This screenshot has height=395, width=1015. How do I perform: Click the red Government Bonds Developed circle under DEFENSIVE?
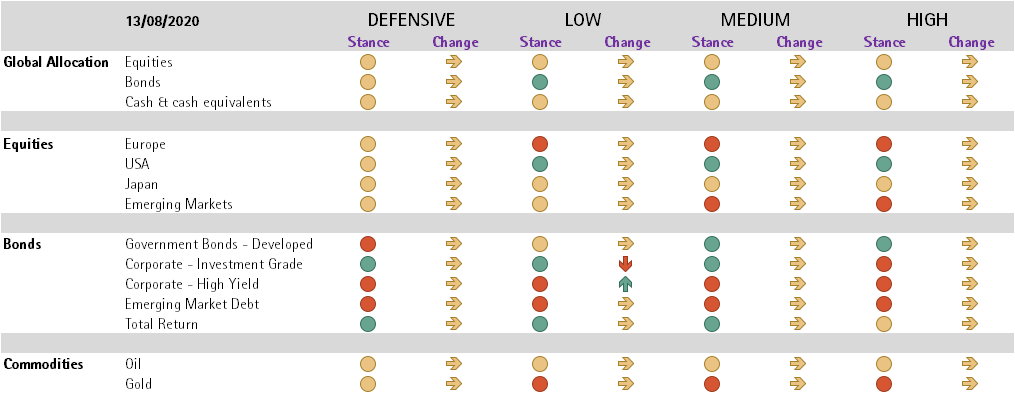coord(368,244)
